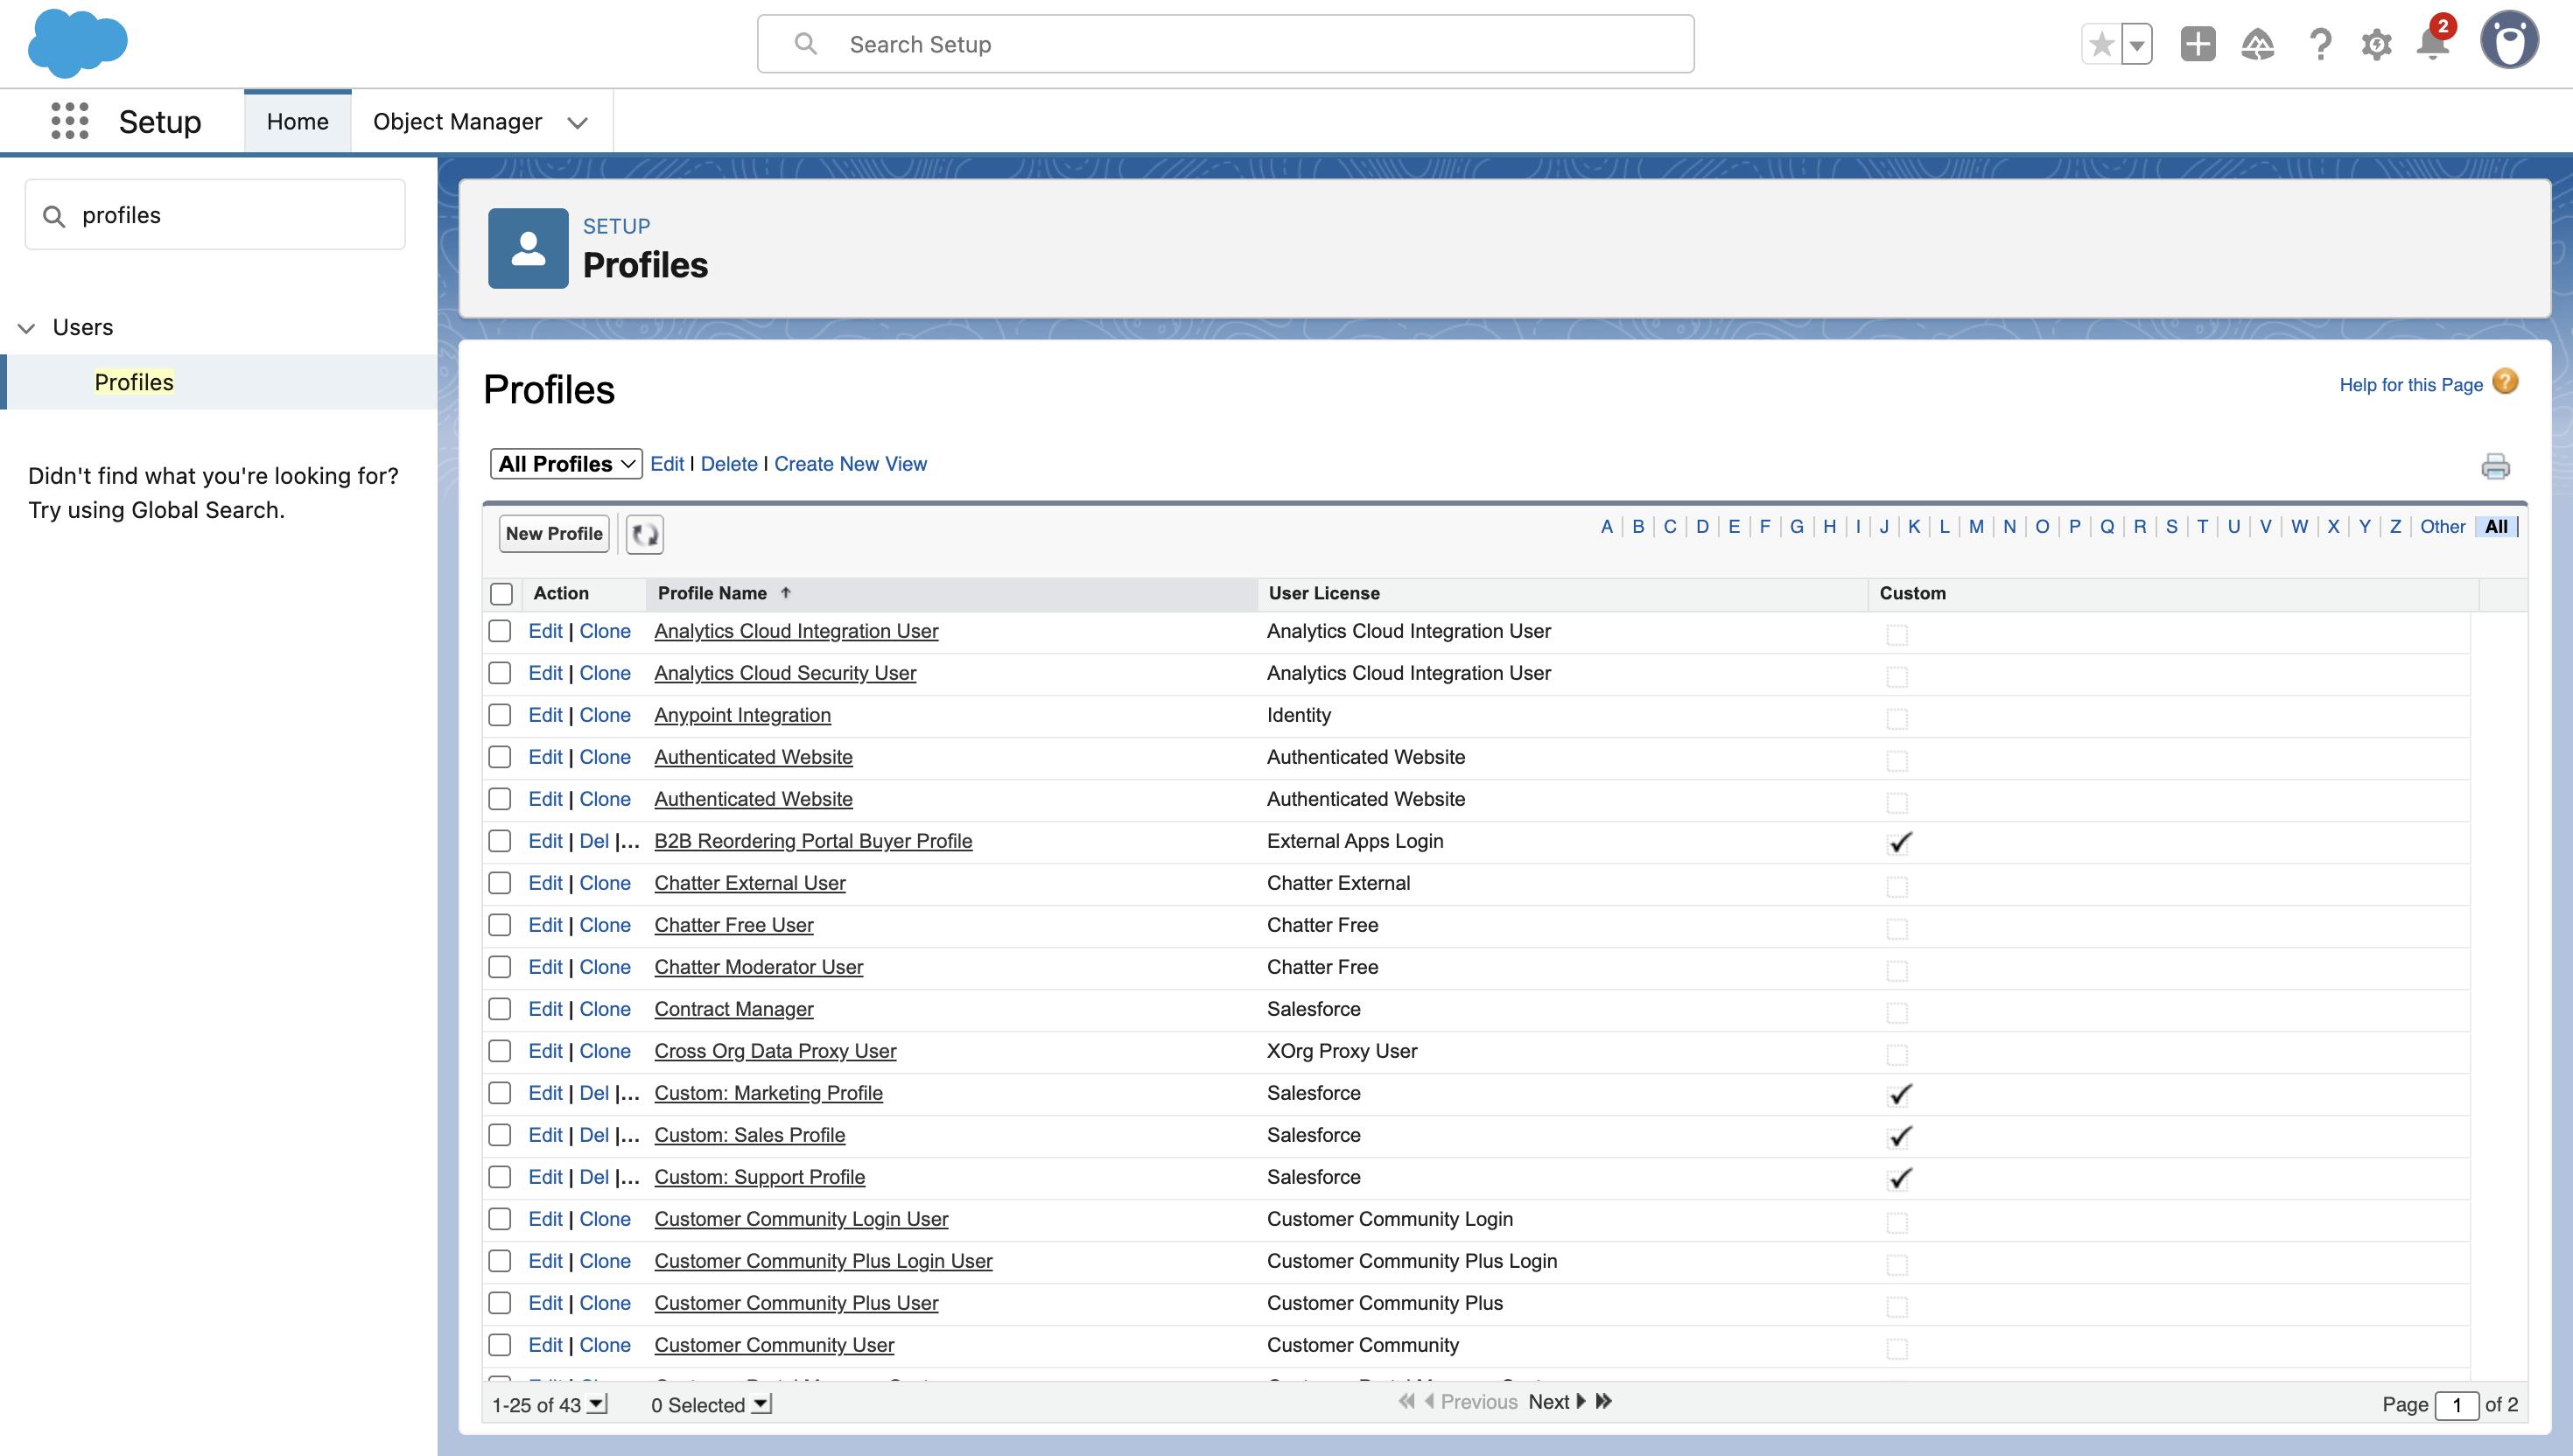The height and width of the screenshot is (1456, 2573).
Task: Click the Search Setup input field
Action: 1225,44
